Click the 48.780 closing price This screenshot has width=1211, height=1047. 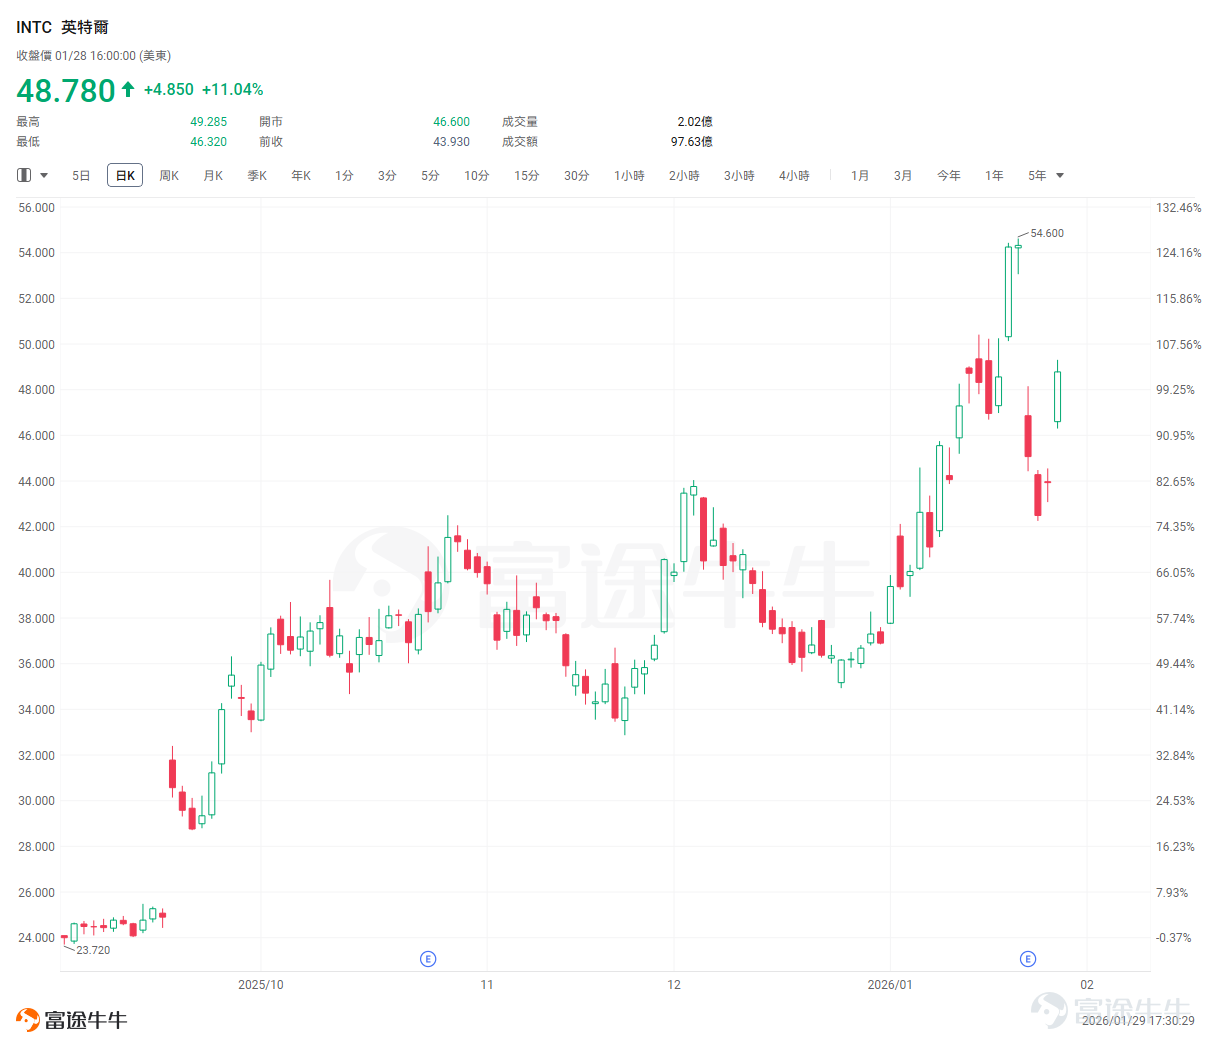click(x=66, y=90)
